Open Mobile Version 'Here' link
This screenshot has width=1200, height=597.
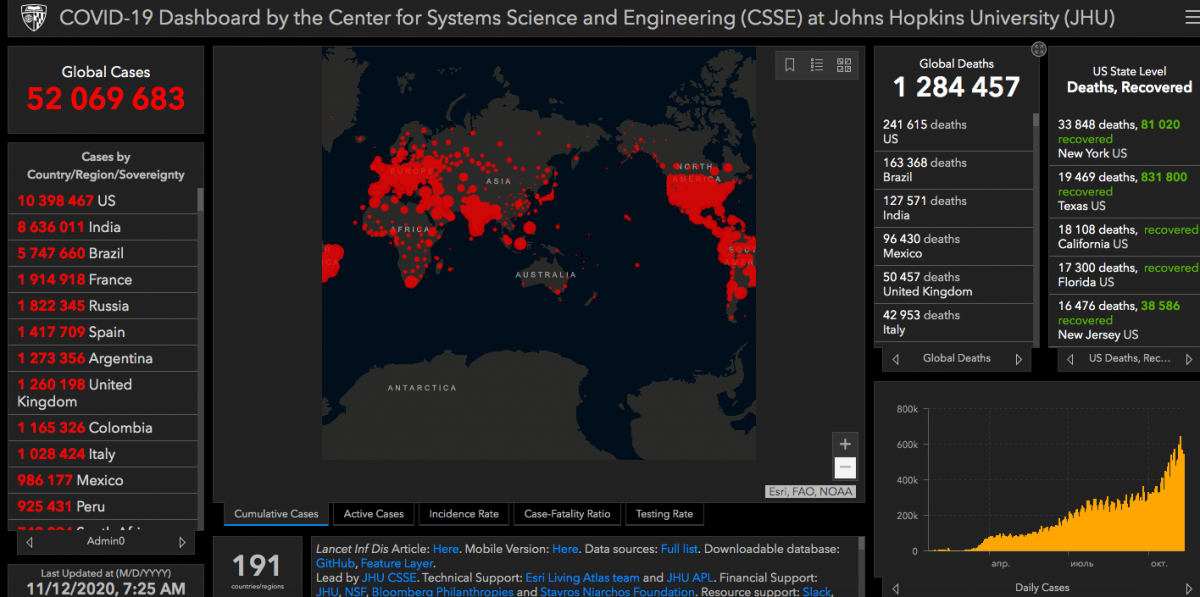click(565, 549)
